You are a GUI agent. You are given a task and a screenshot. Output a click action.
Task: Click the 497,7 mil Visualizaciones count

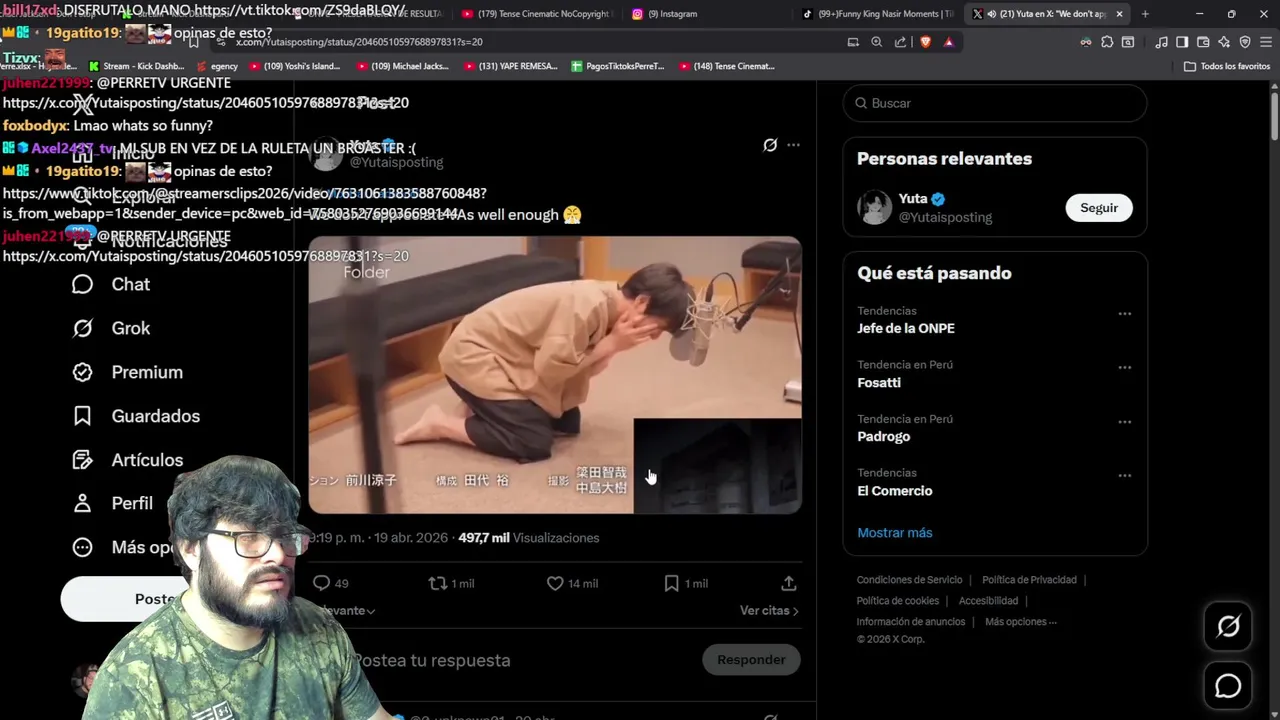(x=528, y=538)
